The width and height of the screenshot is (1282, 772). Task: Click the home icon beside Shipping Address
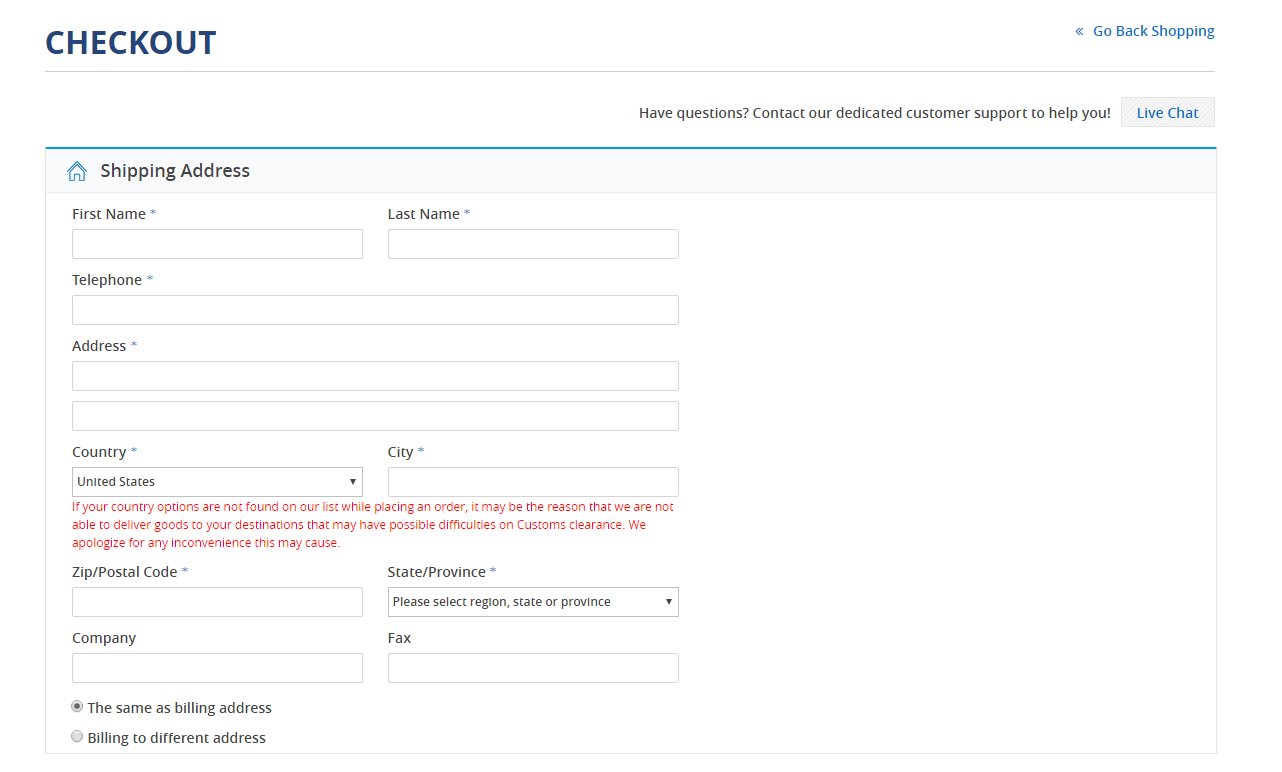coord(77,171)
